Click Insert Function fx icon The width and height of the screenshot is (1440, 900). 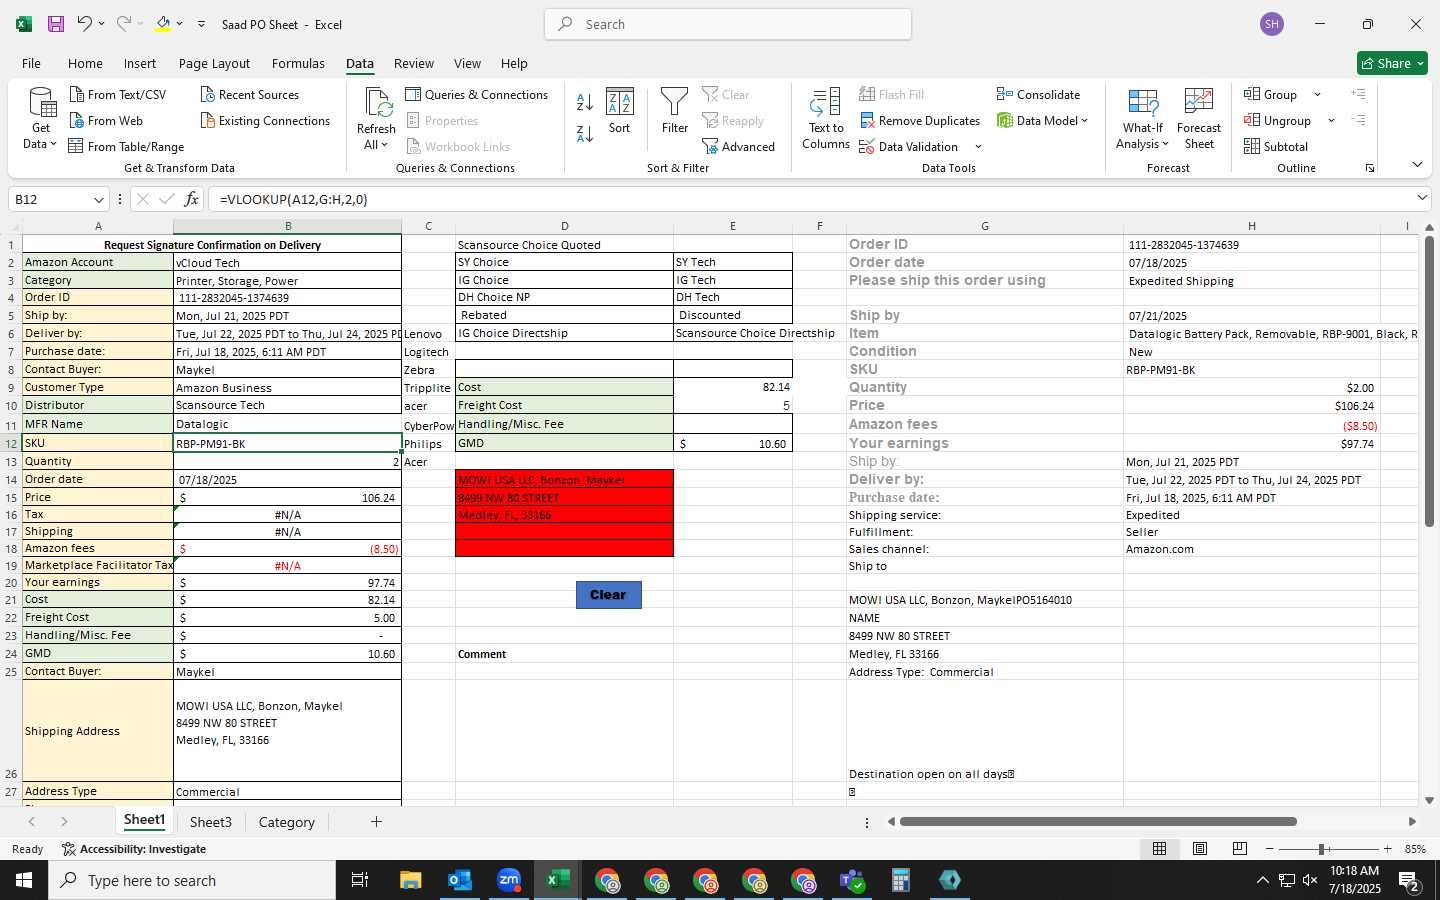[191, 199]
